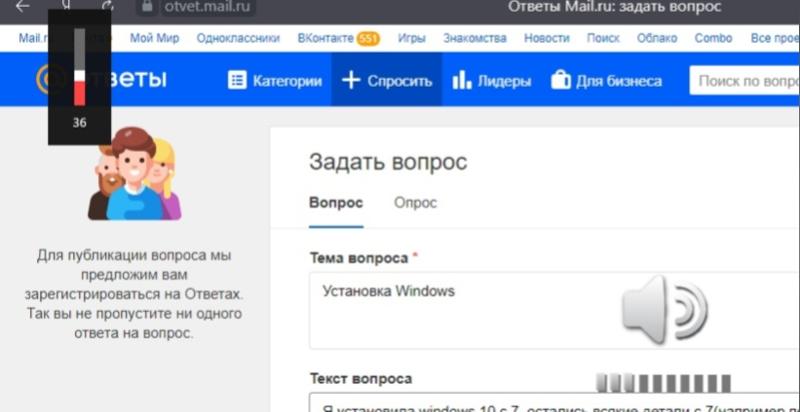Click the Поиск по вопросам search field
The width and height of the screenshot is (800, 412).
(x=745, y=81)
